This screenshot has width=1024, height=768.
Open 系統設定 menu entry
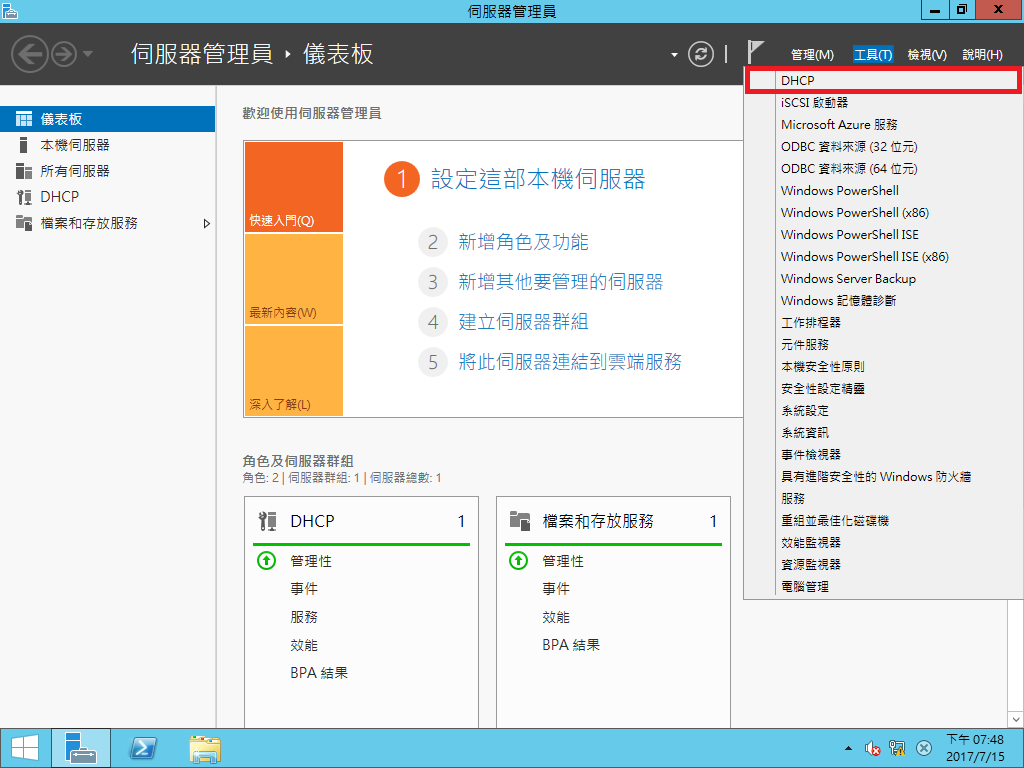(884, 411)
